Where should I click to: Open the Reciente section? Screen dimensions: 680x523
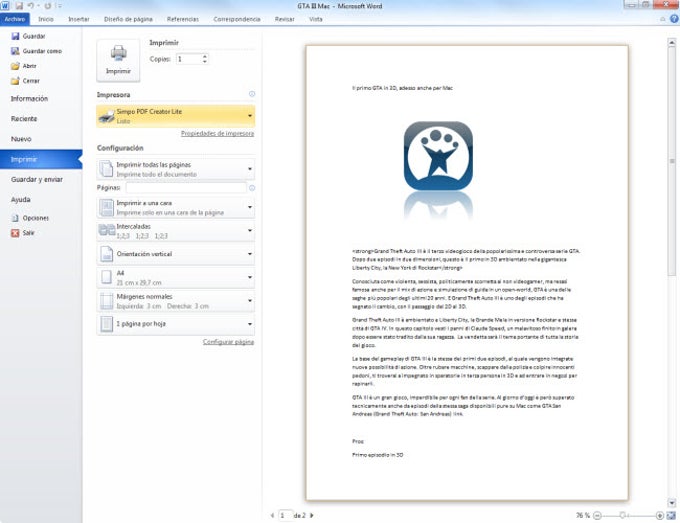click(x=41, y=119)
